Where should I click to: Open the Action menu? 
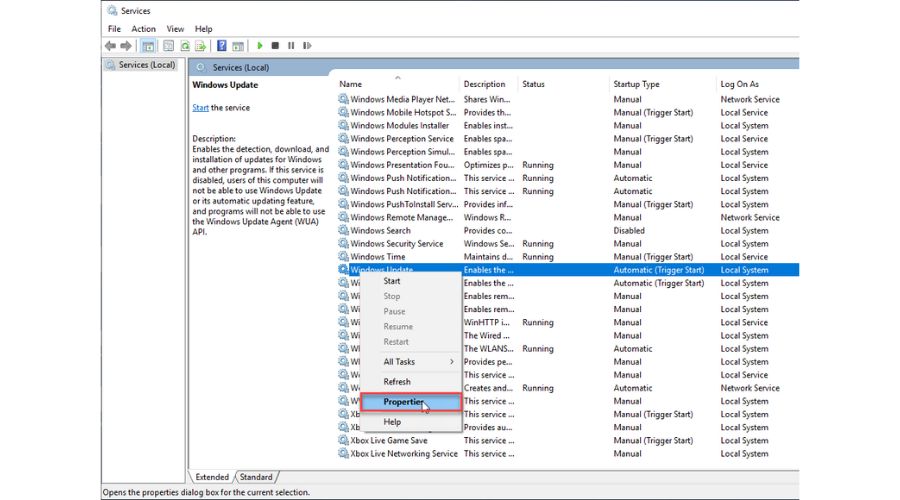coord(144,29)
